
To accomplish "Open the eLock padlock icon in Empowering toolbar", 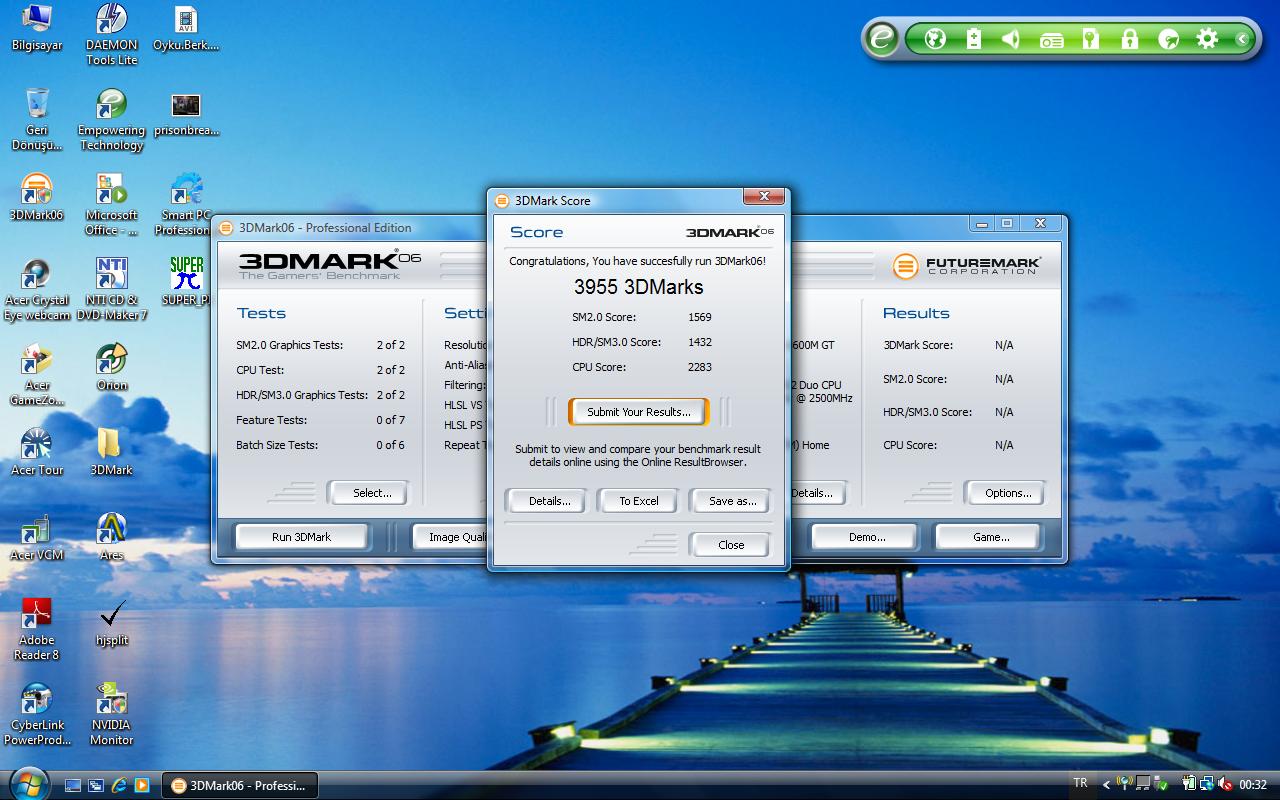I will 1130,39.
